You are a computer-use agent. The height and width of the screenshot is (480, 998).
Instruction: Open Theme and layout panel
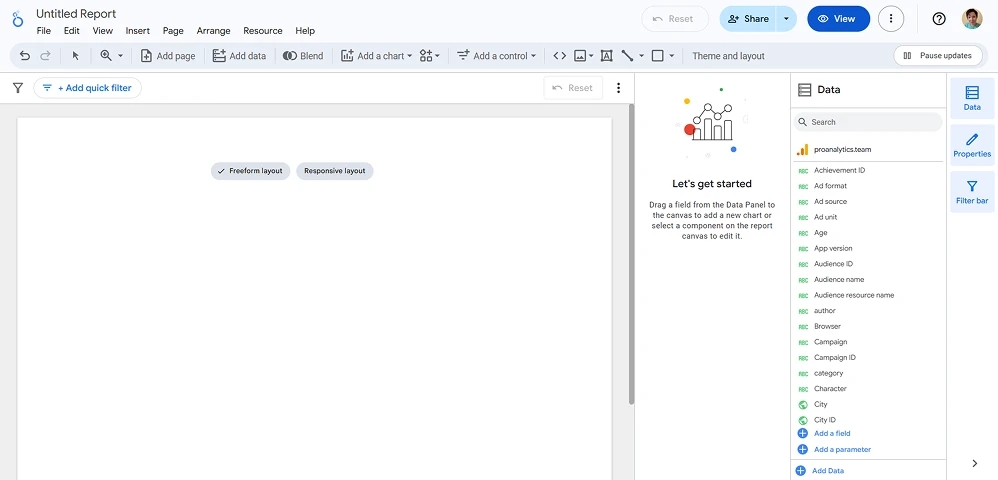click(728, 56)
